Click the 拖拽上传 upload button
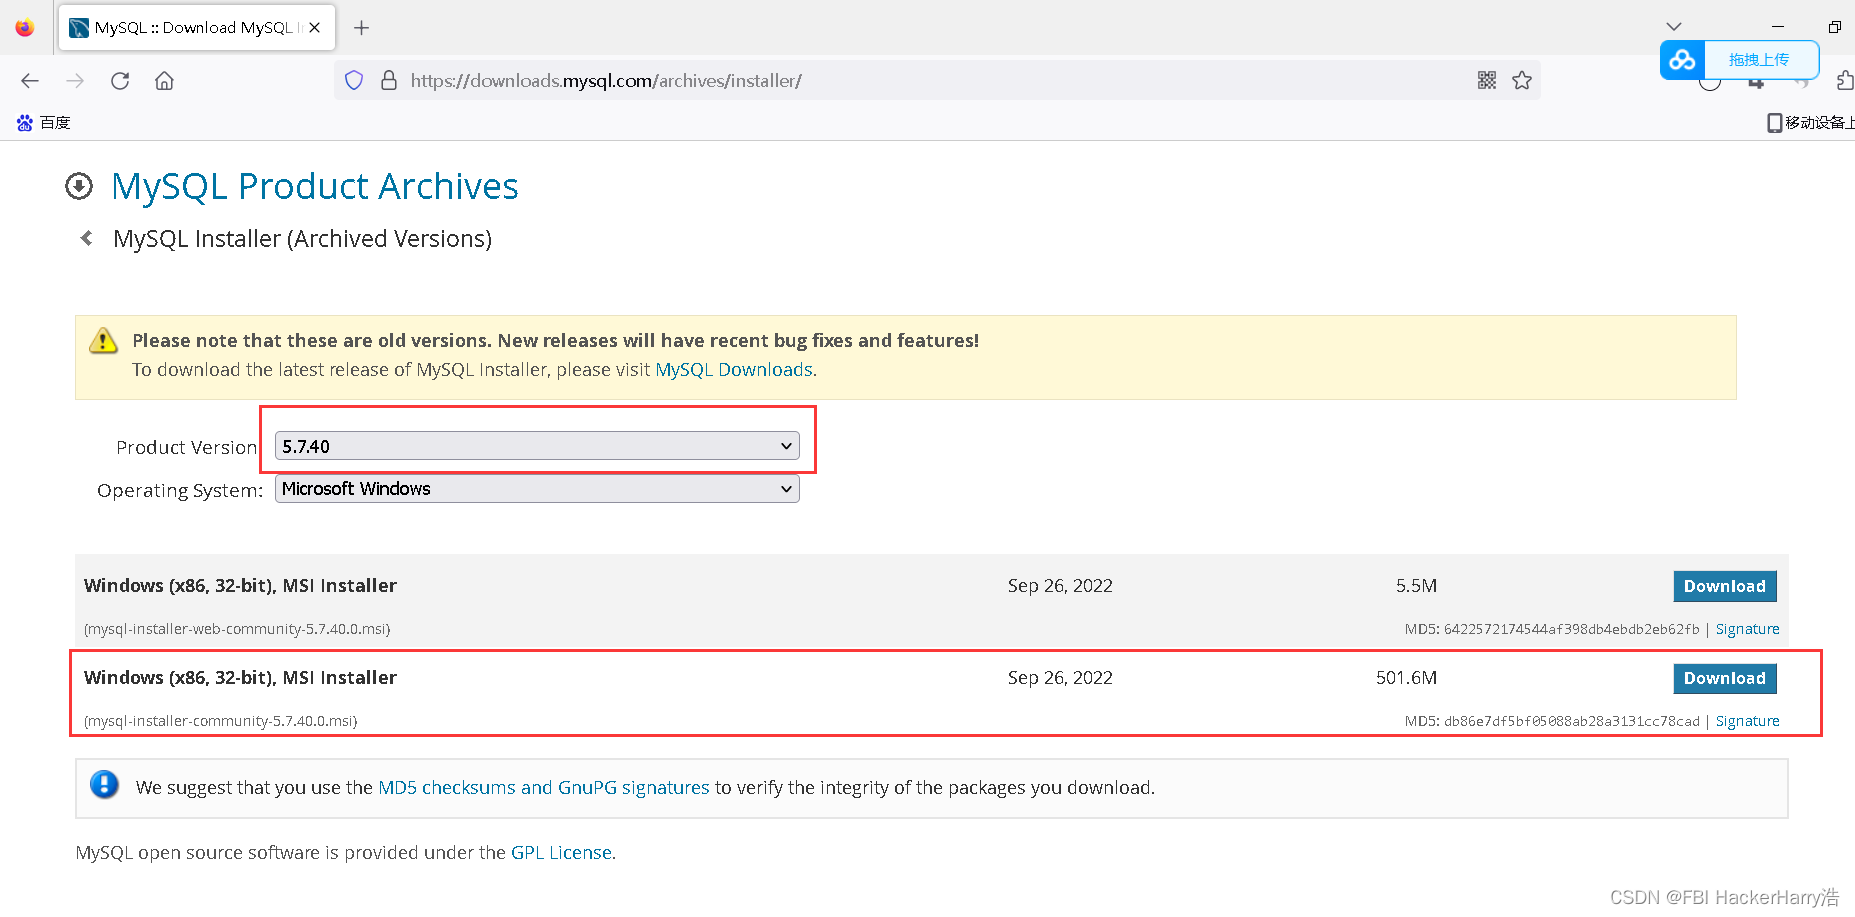Image resolution: width=1855 pixels, height=917 pixels. point(1759,60)
